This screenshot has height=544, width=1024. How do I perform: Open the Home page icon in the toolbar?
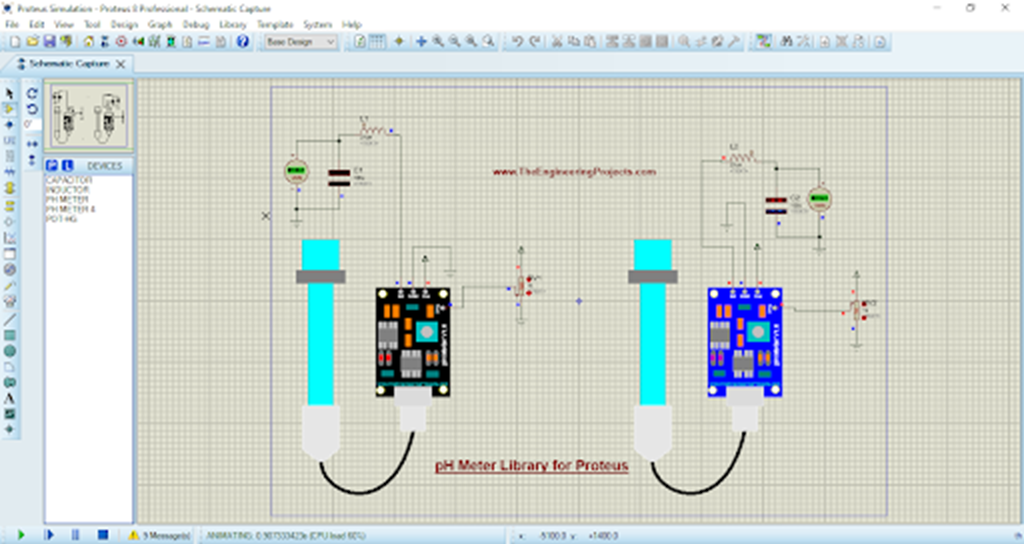pyautogui.click(x=88, y=42)
